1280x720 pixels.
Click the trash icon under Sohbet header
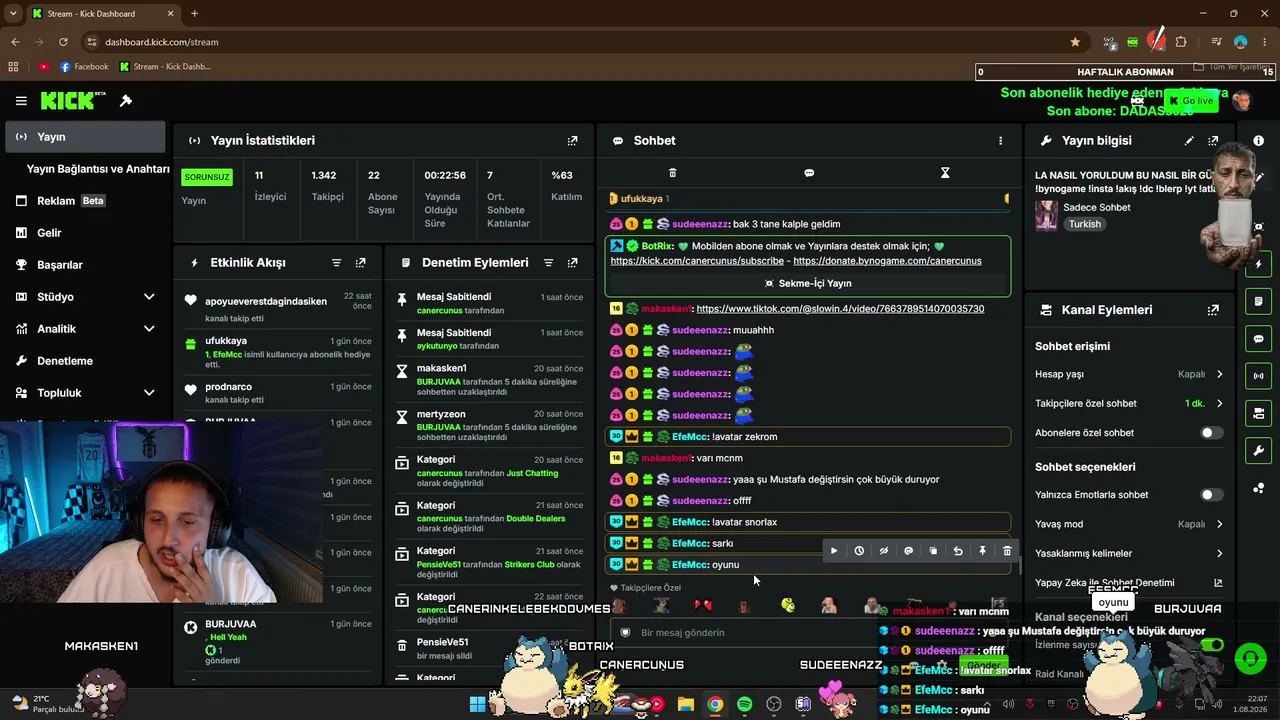coord(672,173)
